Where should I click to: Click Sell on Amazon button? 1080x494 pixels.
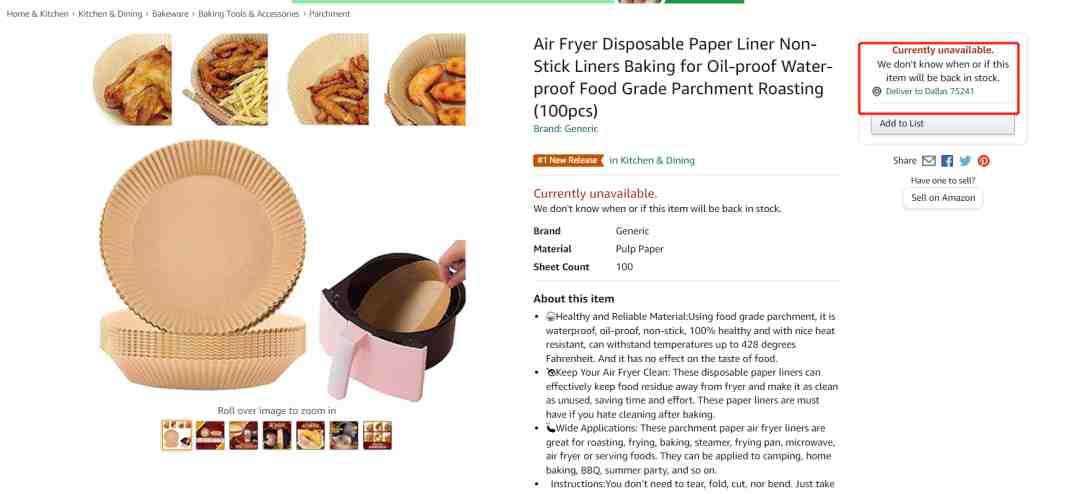click(943, 198)
